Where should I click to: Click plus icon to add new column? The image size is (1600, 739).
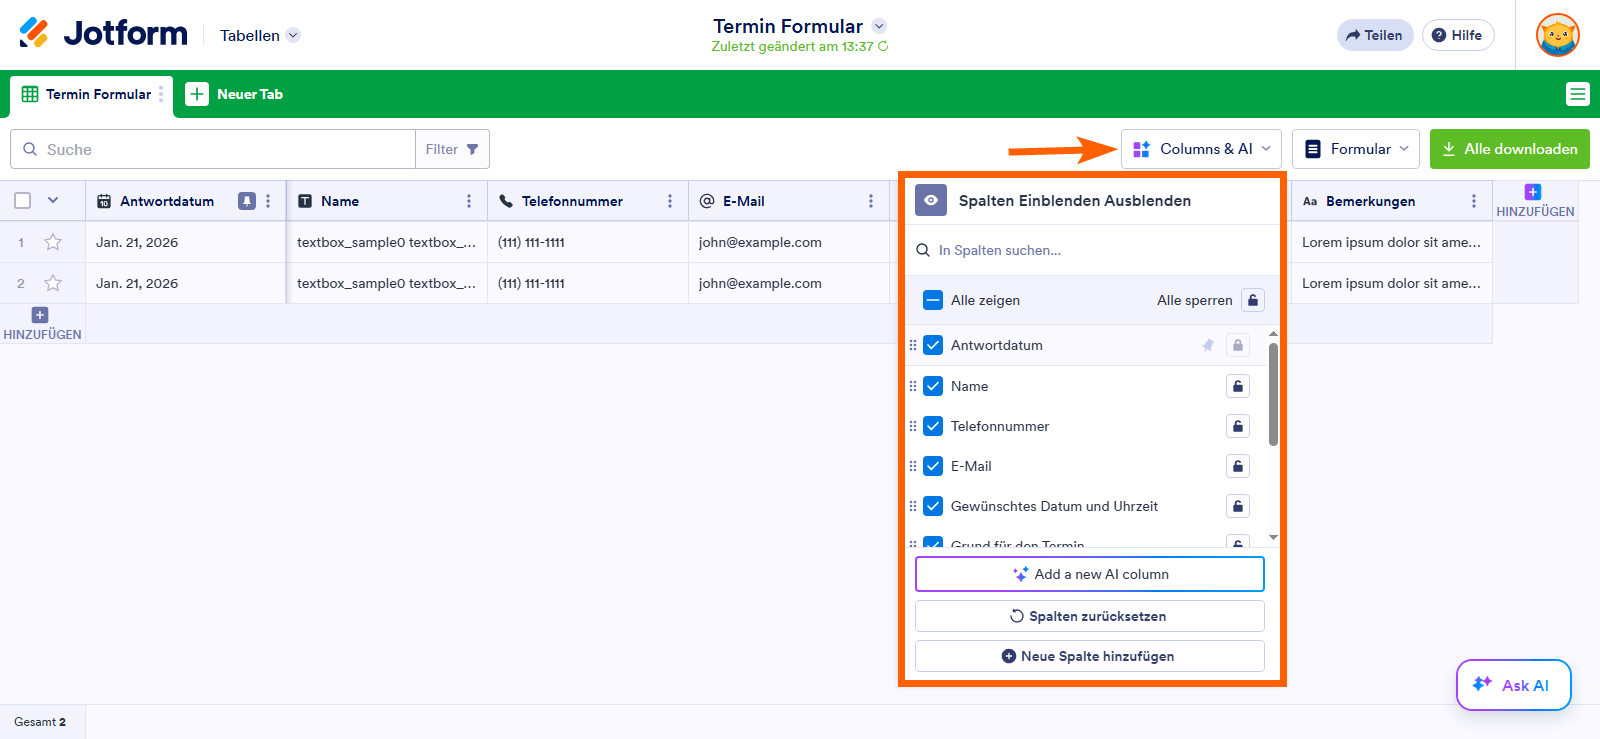tap(1533, 192)
